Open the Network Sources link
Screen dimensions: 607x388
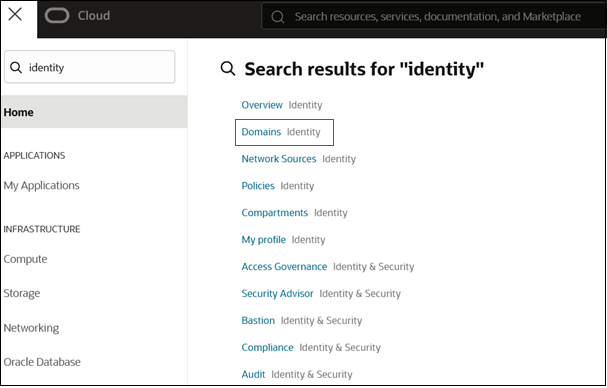(279, 159)
